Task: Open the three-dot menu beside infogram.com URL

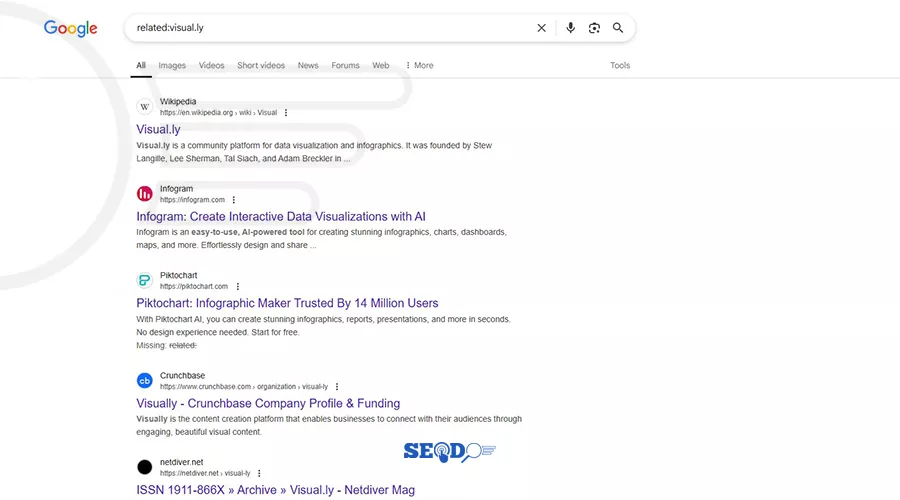Action: 234,200
